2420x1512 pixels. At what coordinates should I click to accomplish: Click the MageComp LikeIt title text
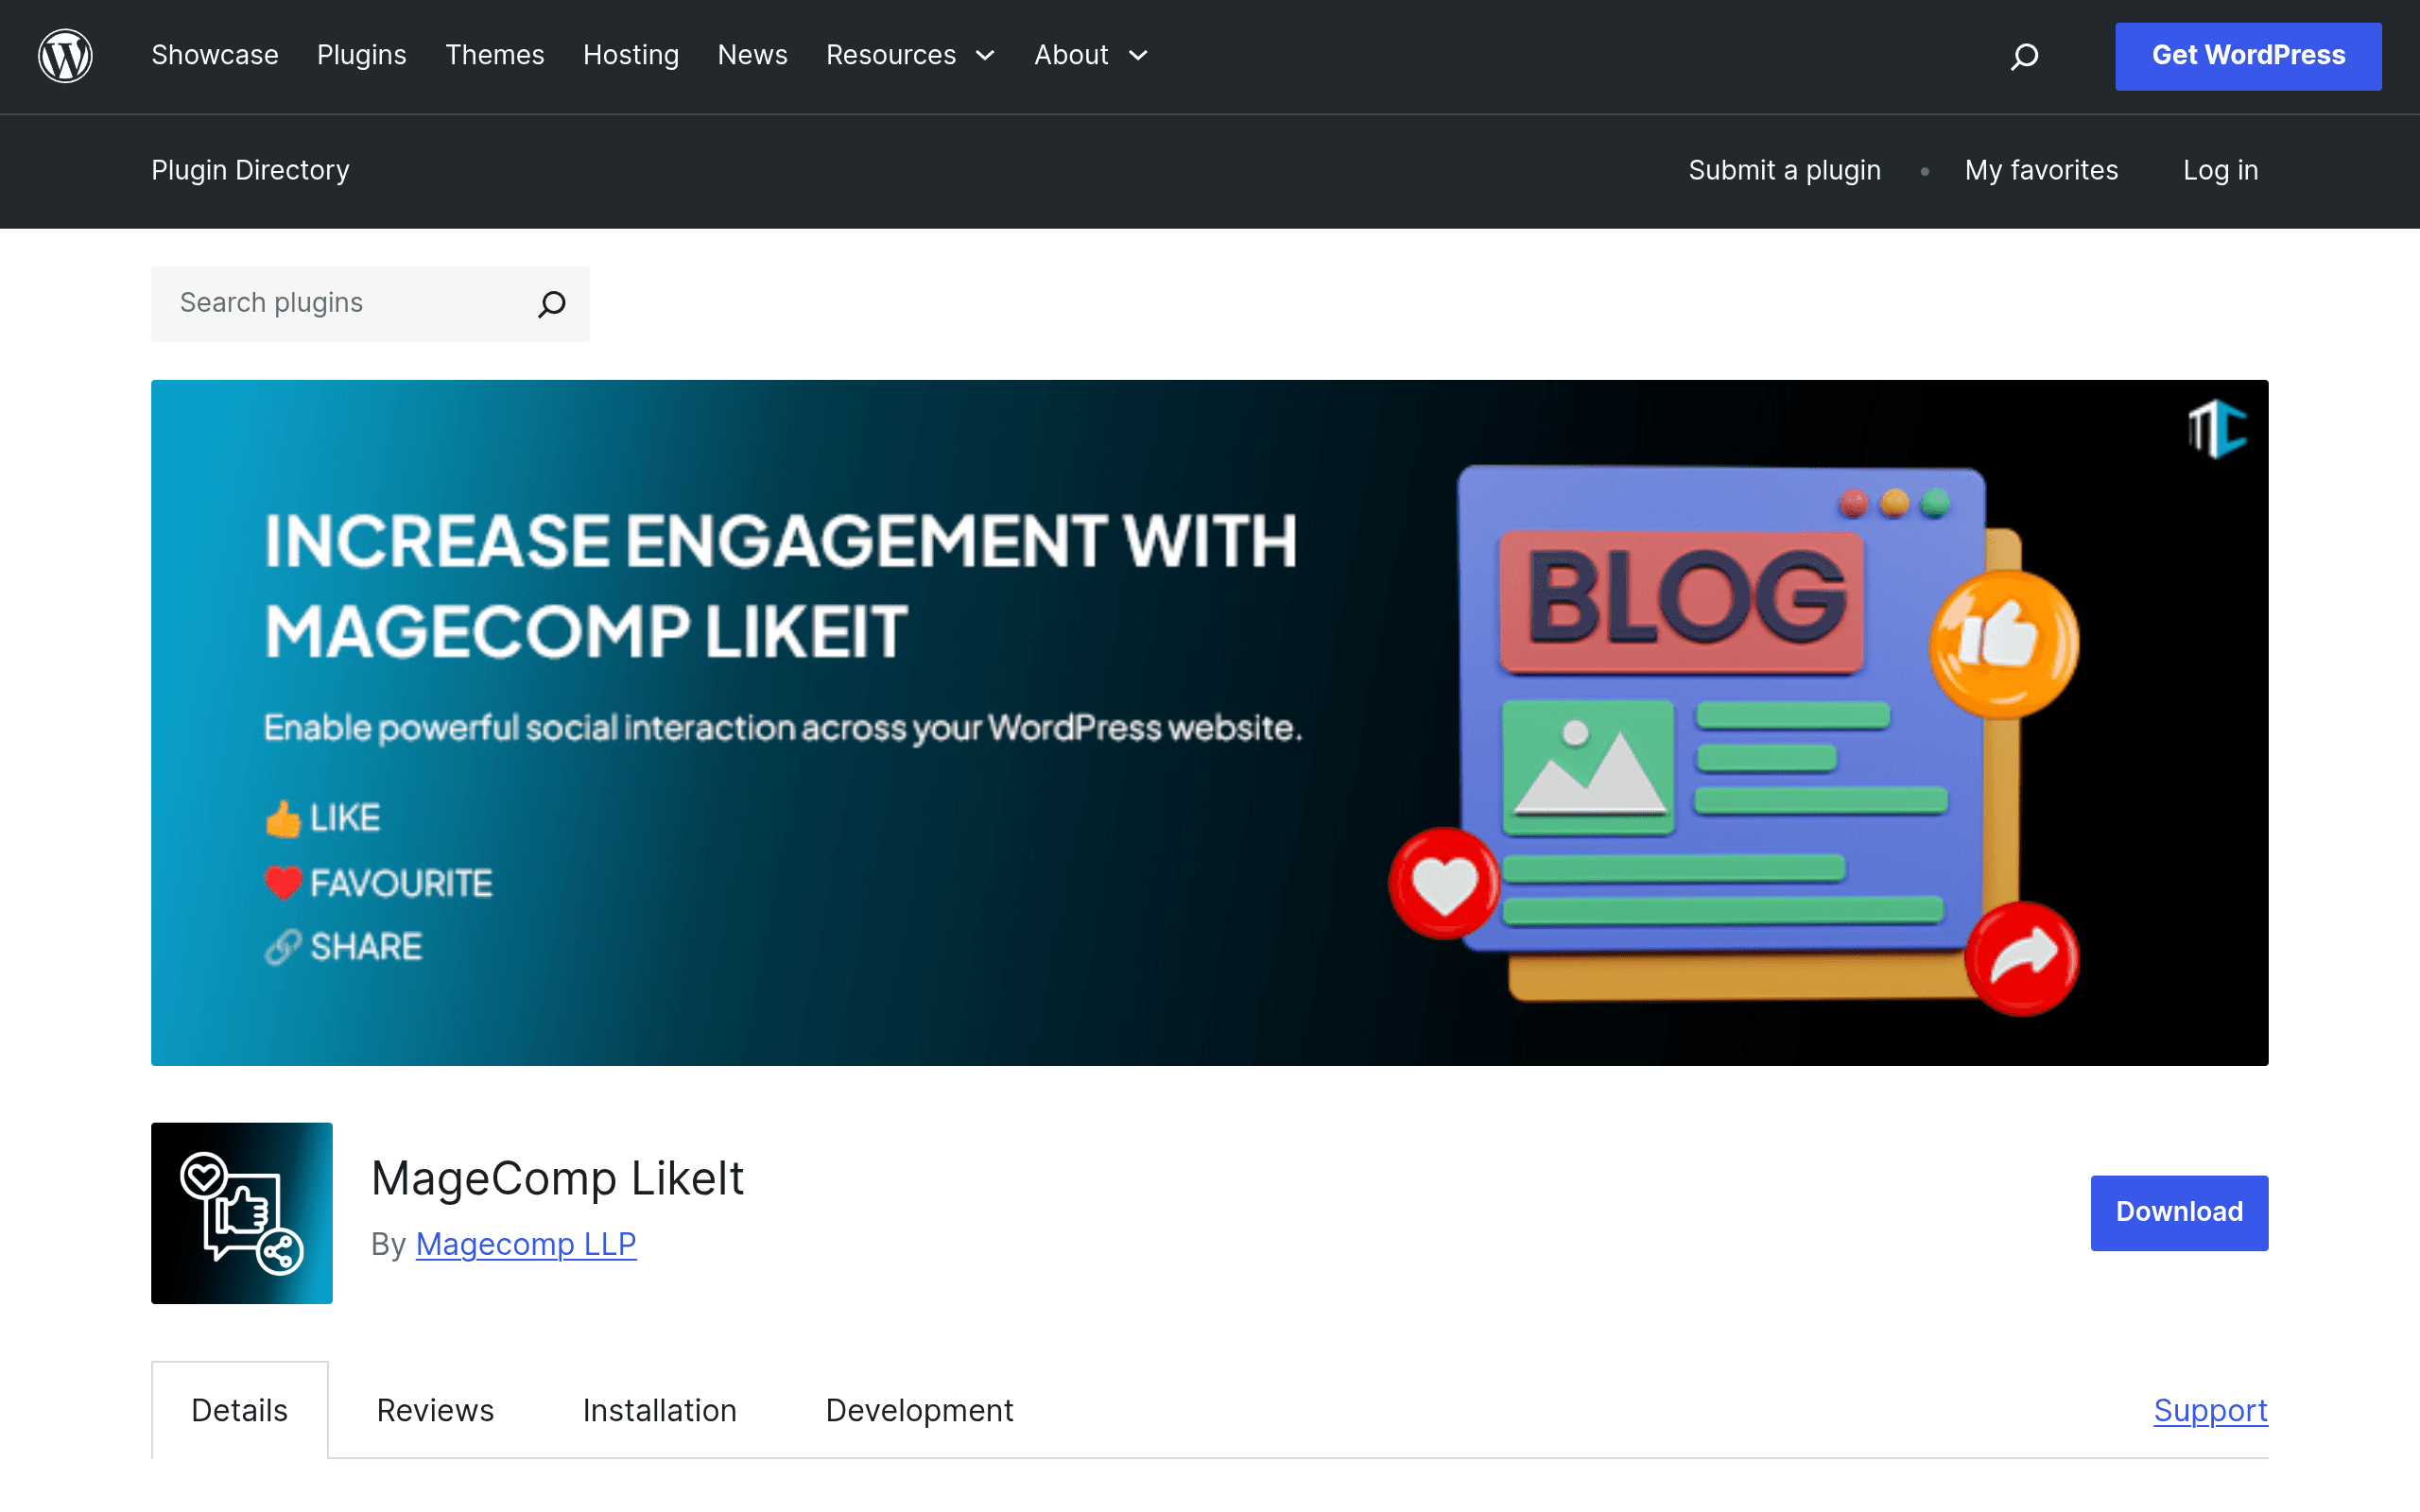(x=557, y=1177)
